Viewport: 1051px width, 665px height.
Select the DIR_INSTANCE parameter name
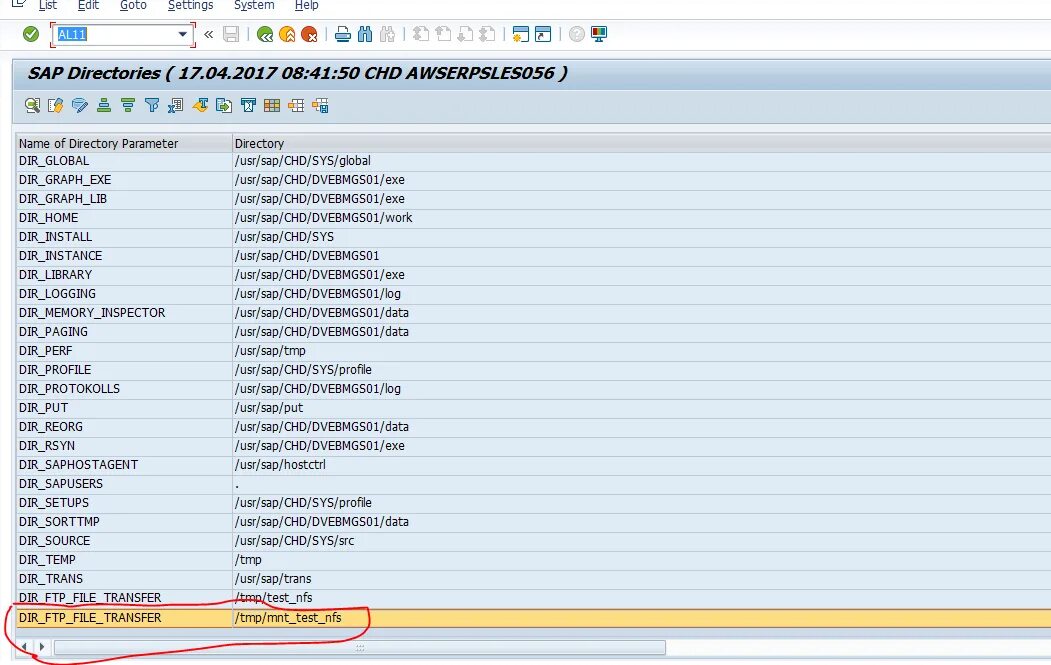pyautogui.click(x=61, y=256)
